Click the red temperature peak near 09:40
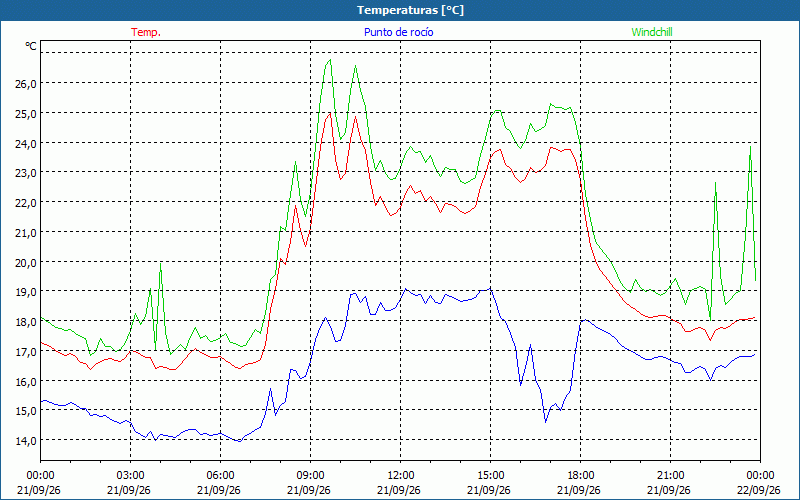The width and height of the screenshot is (800, 500). tap(330, 113)
